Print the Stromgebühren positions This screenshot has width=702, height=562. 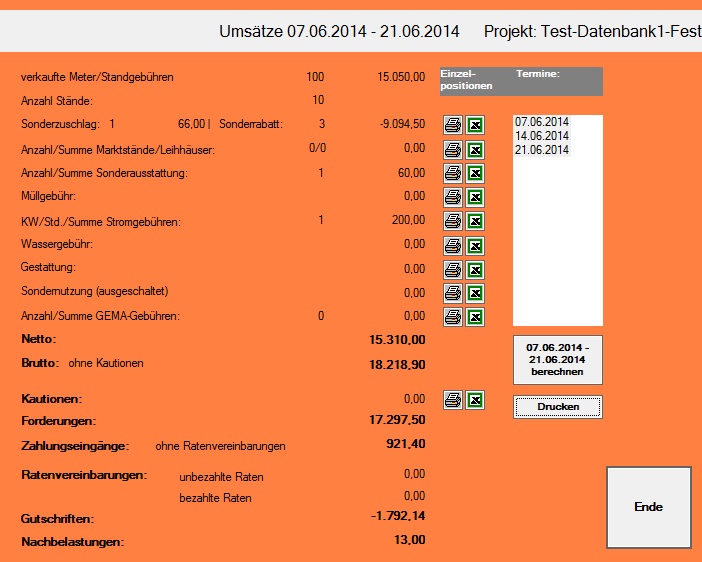(452, 221)
